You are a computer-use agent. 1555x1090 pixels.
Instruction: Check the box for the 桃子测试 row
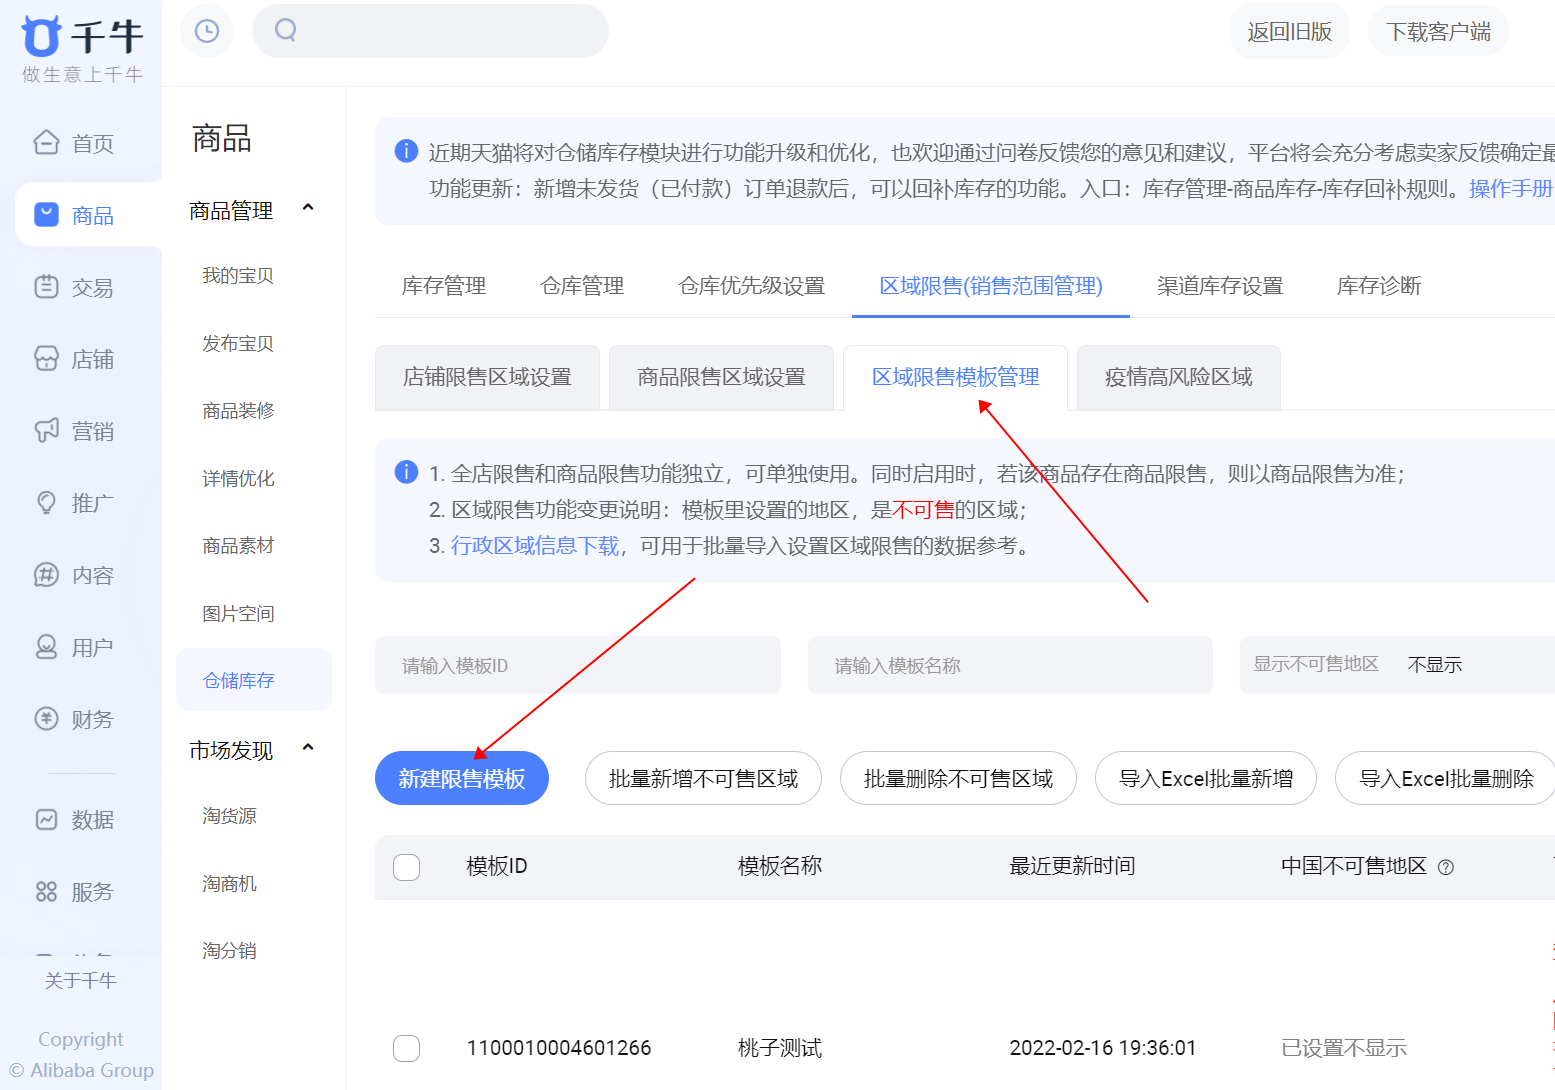tap(406, 1049)
